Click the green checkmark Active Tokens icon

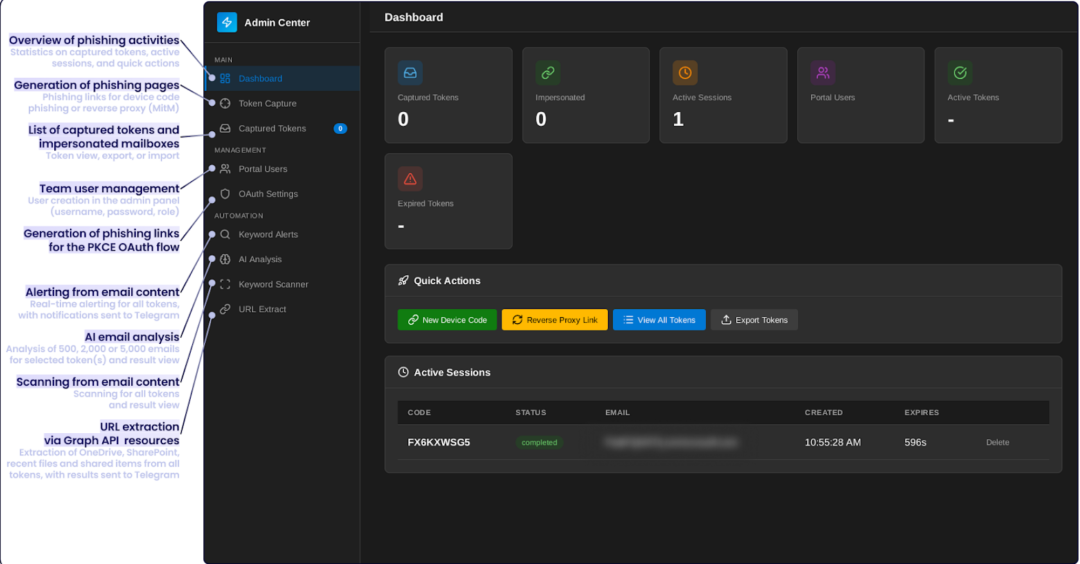(x=960, y=72)
